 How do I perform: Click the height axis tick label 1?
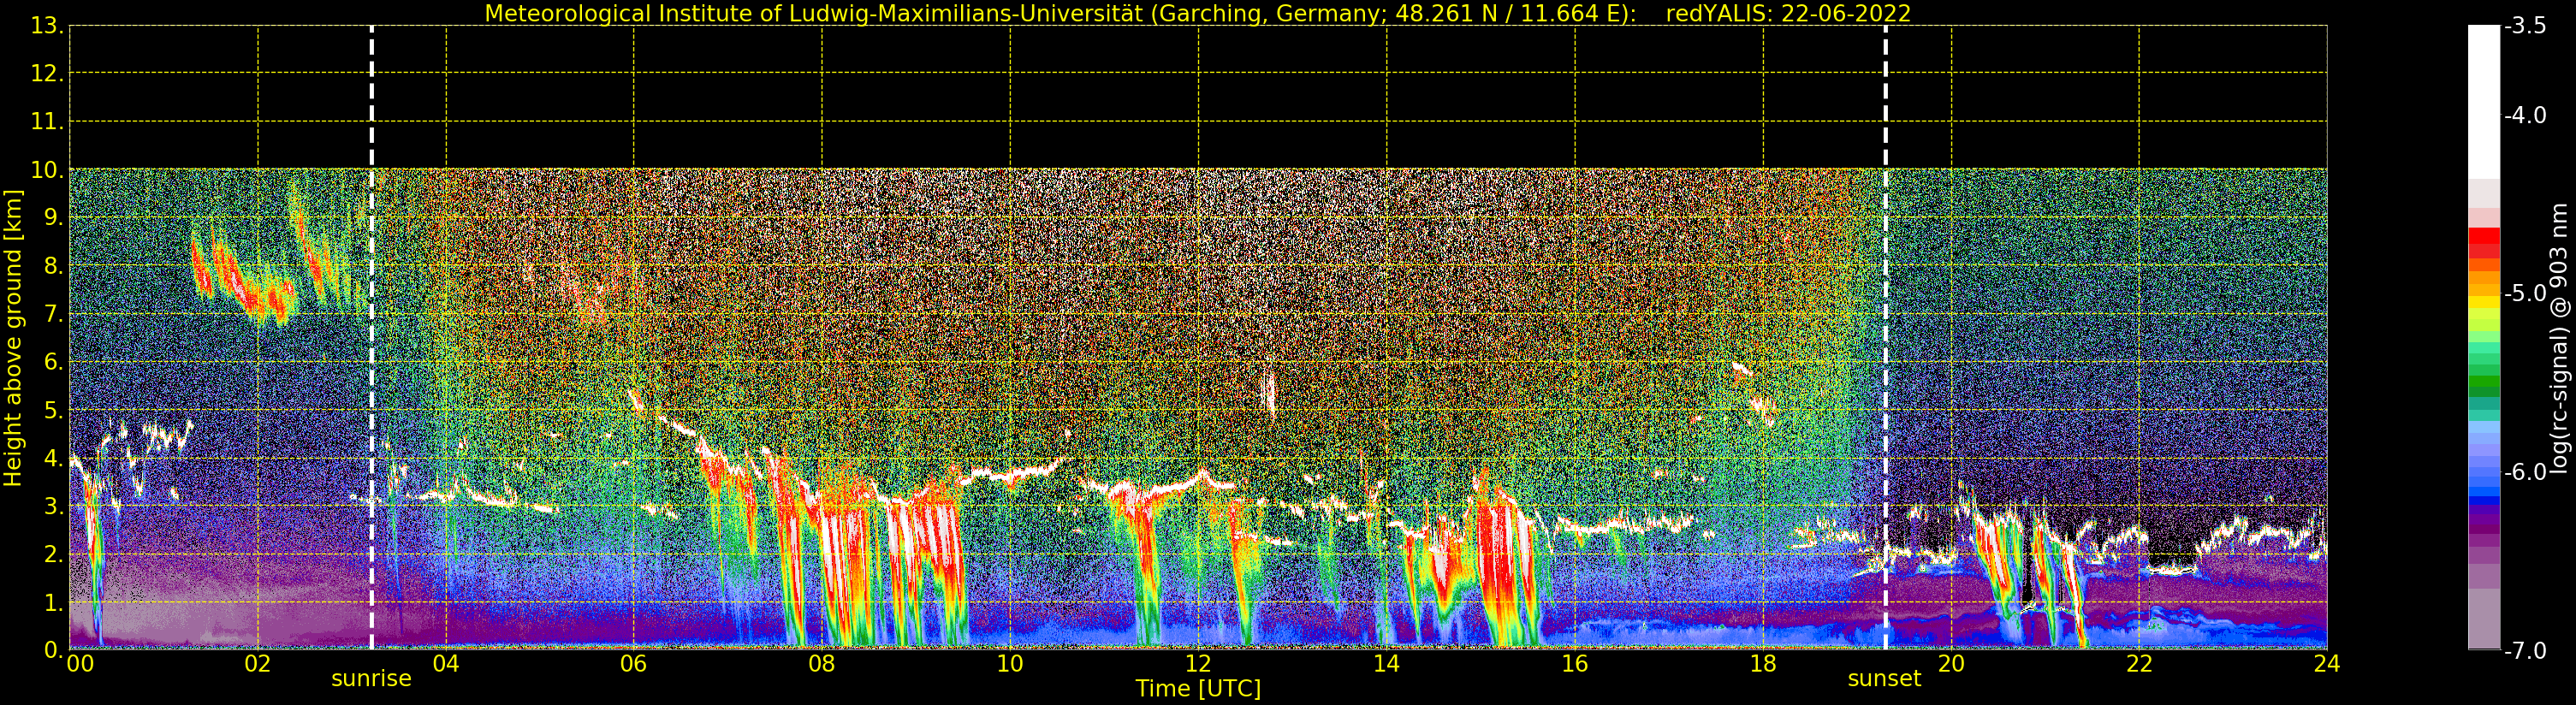pyautogui.click(x=53, y=602)
